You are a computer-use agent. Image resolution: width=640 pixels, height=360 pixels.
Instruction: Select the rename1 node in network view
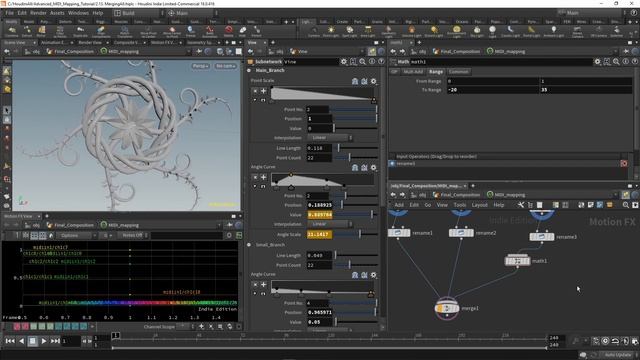pos(399,233)
